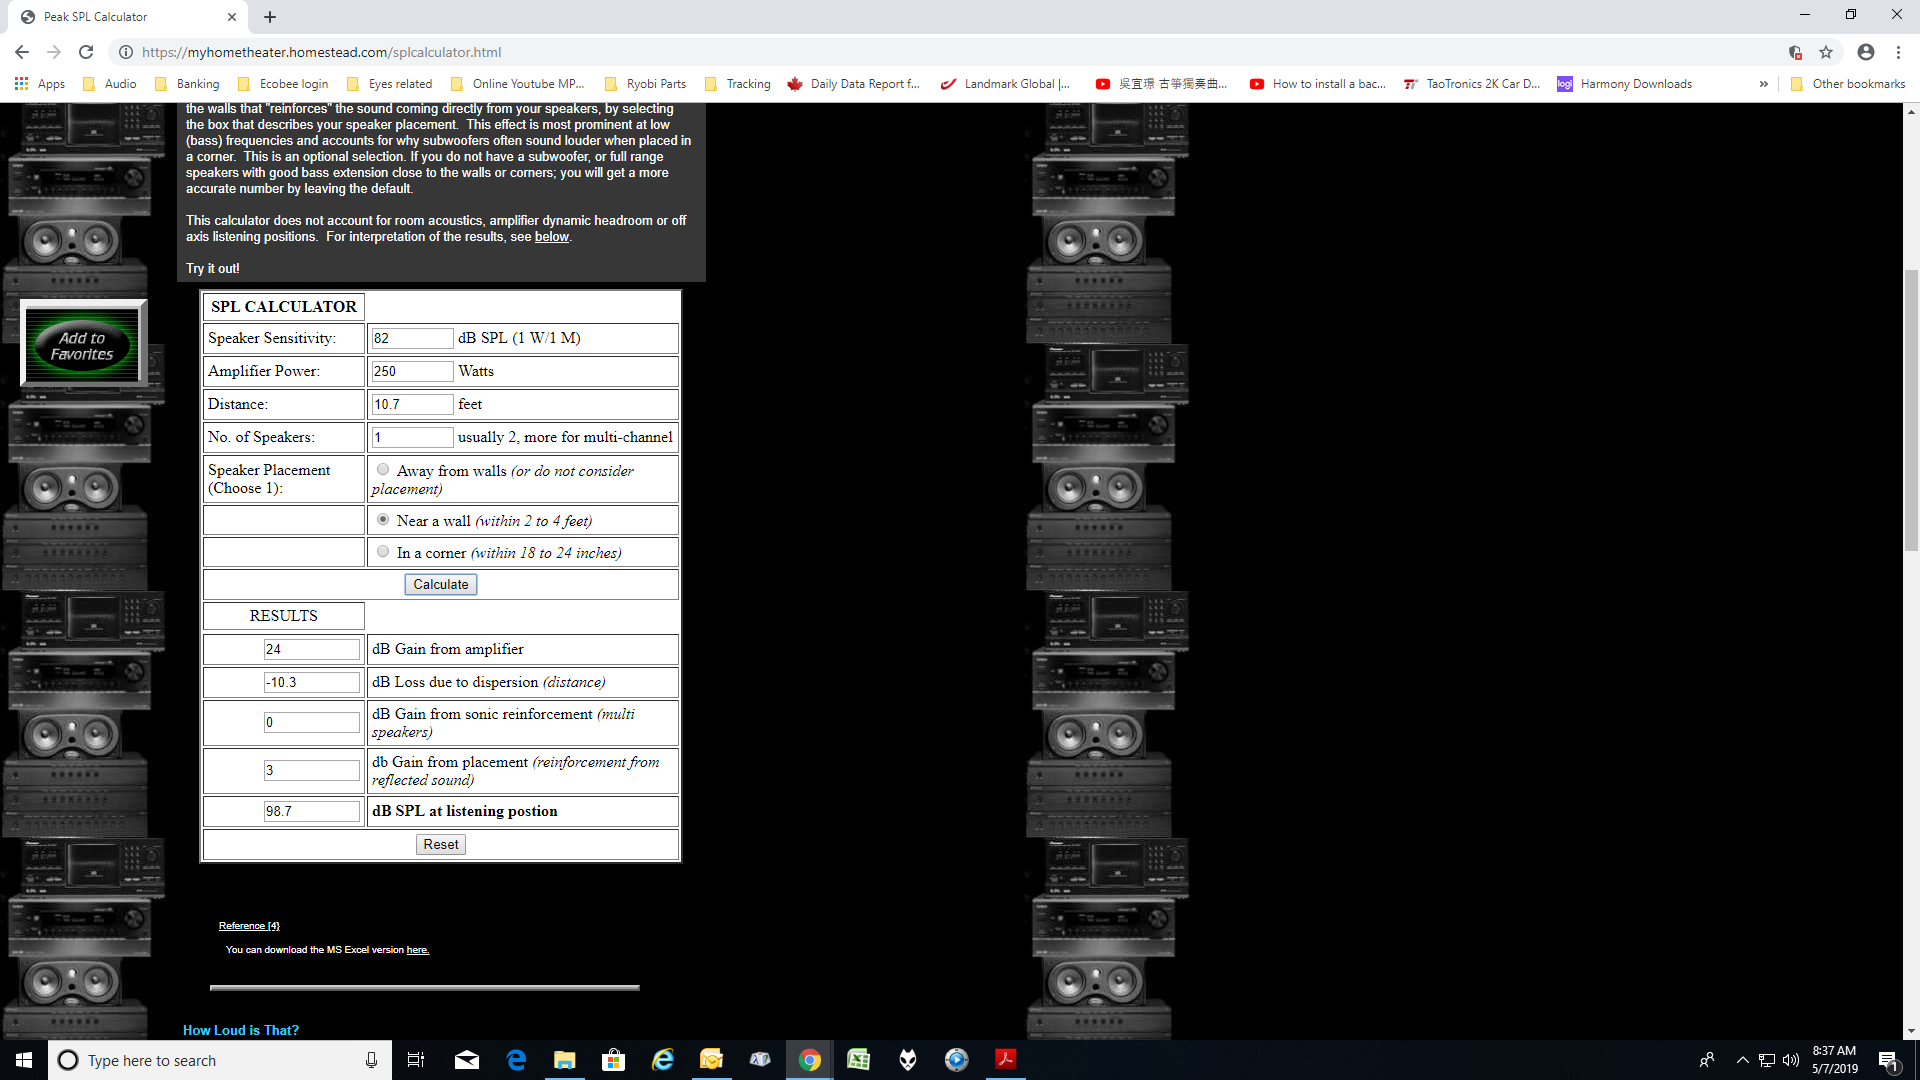
Task: Open Excel from the taskbar
Action: [858, 1060]
